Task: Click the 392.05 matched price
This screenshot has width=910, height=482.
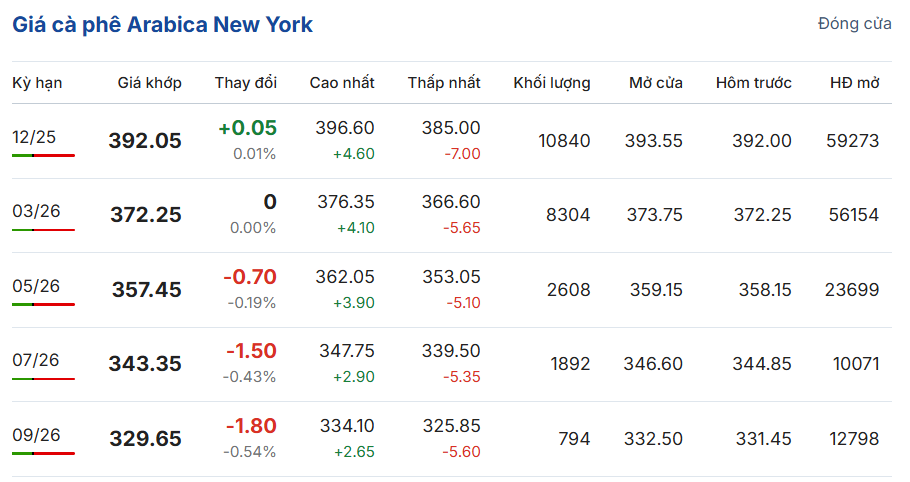Action: (x=145, y=141)
